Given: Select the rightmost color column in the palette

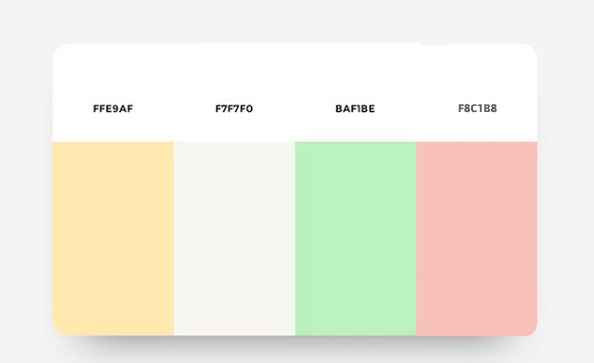Looking at the screenshot, I should [x=477, y=239].
